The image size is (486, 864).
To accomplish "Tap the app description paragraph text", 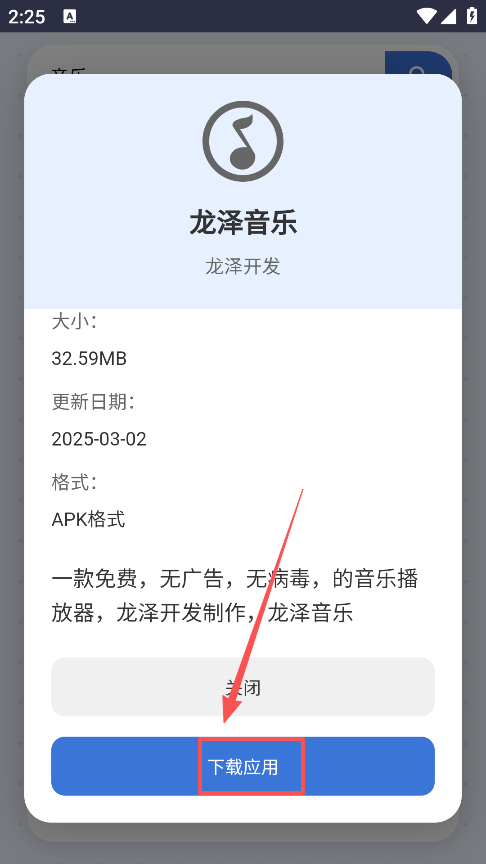I will tap(235, 596).
